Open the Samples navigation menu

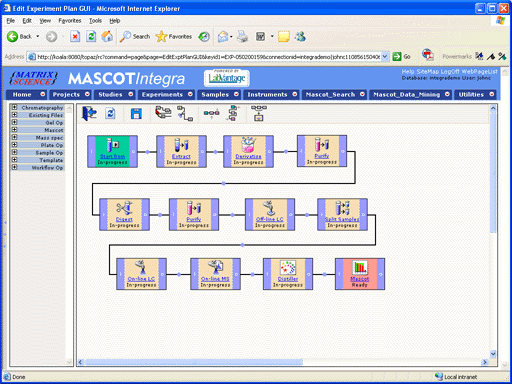(x=219, y=95)
